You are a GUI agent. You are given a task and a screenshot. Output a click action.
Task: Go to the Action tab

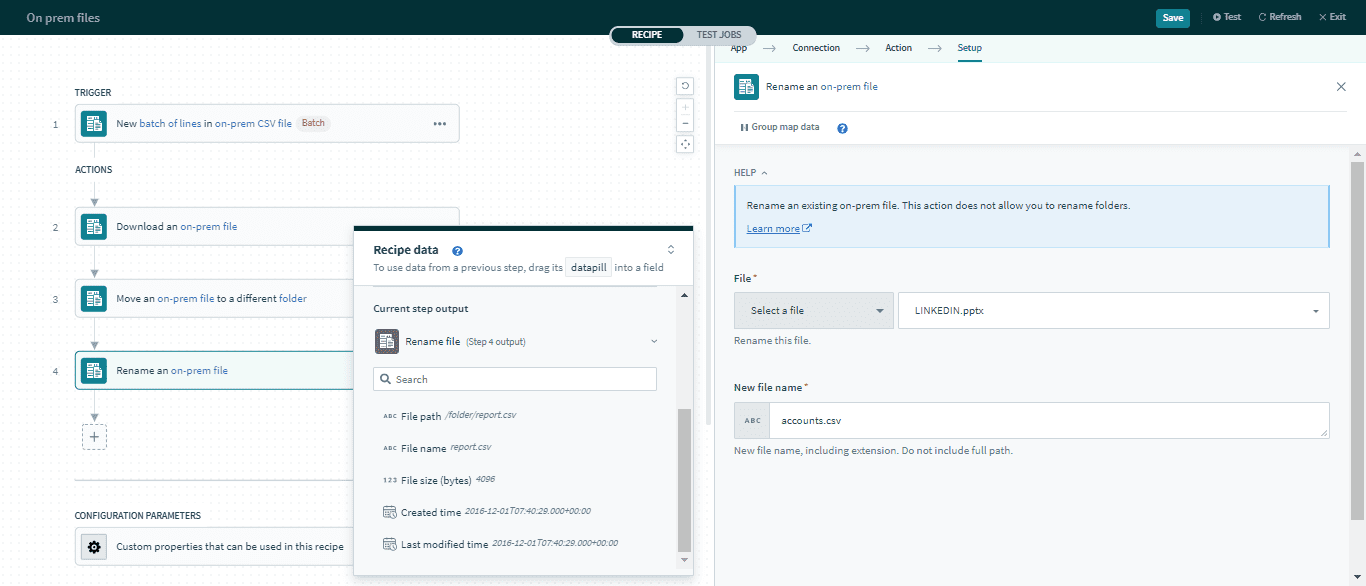[898, 48]
